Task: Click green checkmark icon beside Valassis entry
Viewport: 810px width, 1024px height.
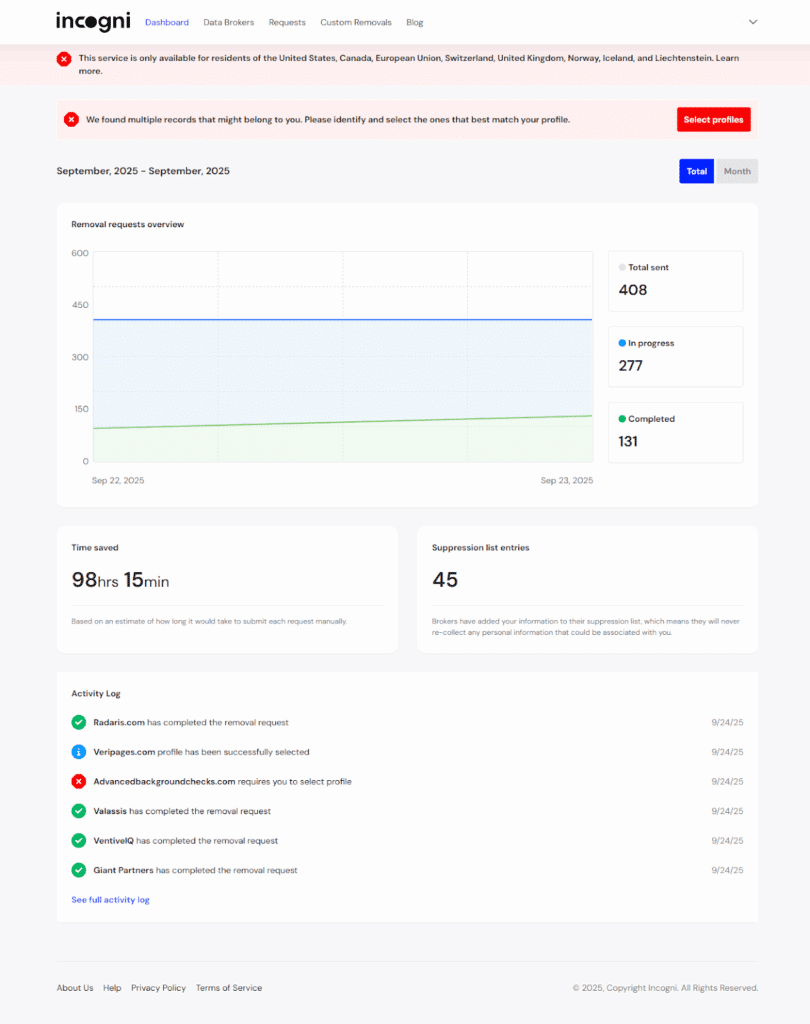Action: 79,811
